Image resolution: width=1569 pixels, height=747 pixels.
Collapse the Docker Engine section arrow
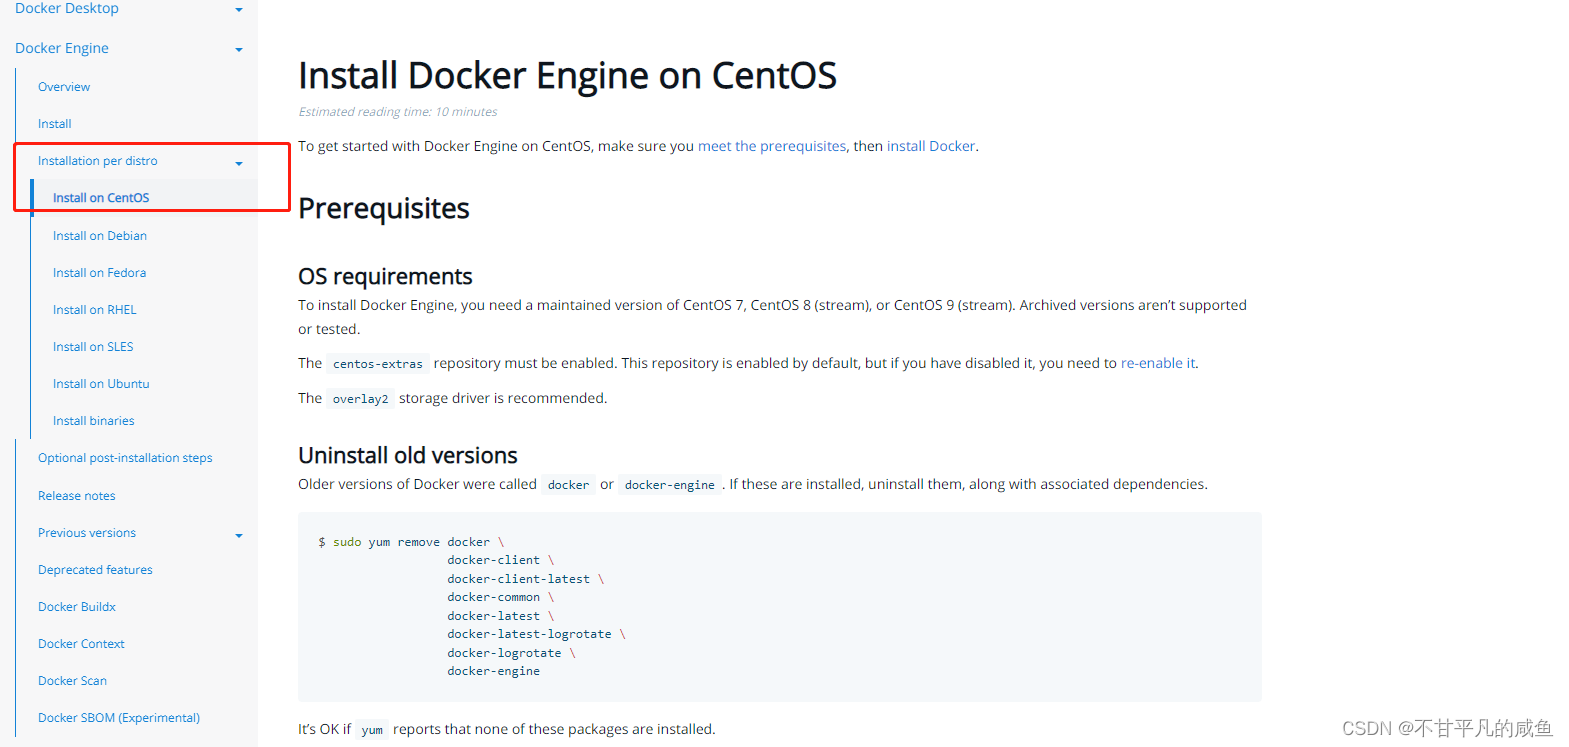[238, 50]
